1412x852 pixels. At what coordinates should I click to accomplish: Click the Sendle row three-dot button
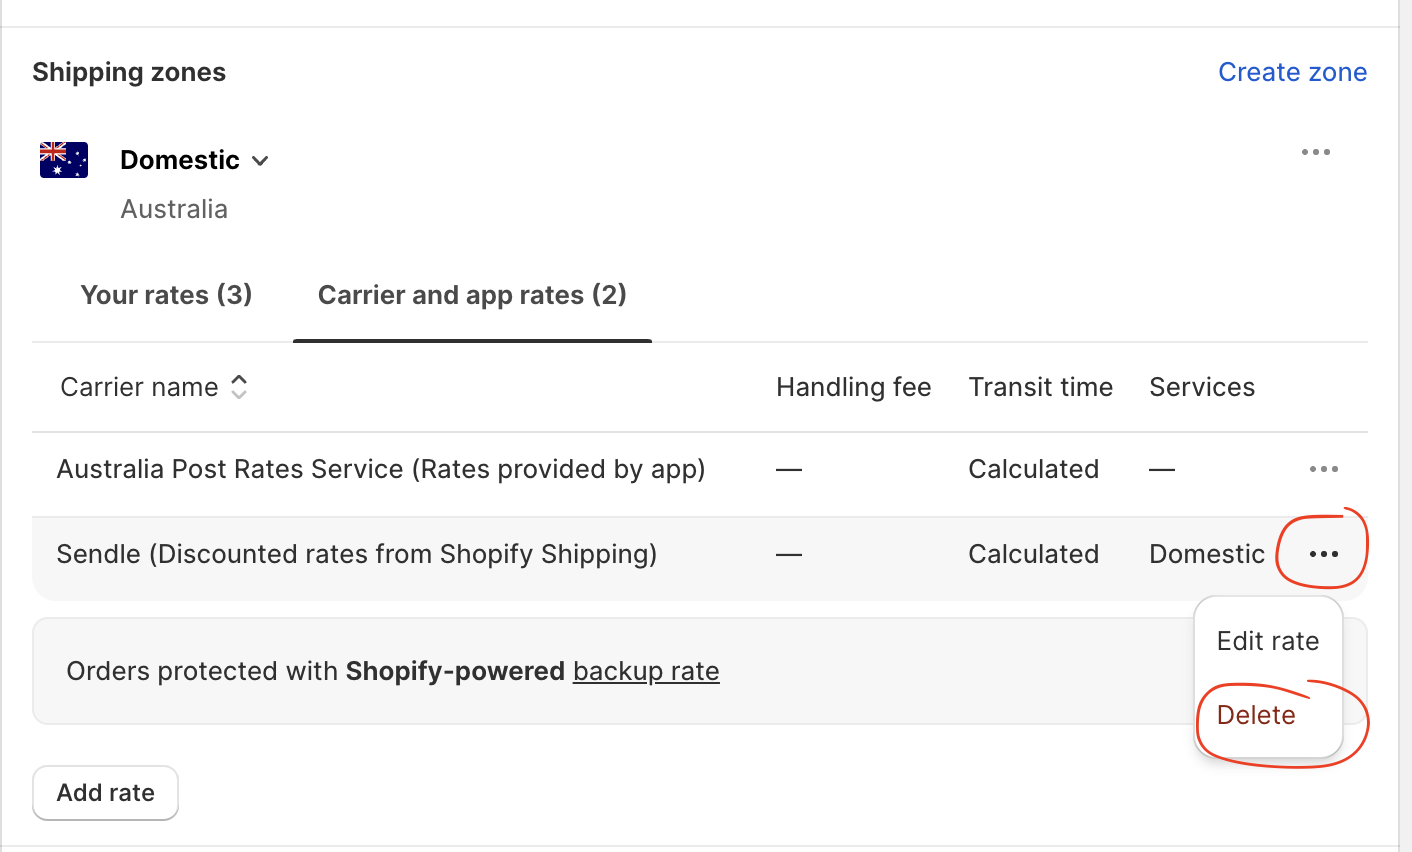click(x=1323, y=554)
